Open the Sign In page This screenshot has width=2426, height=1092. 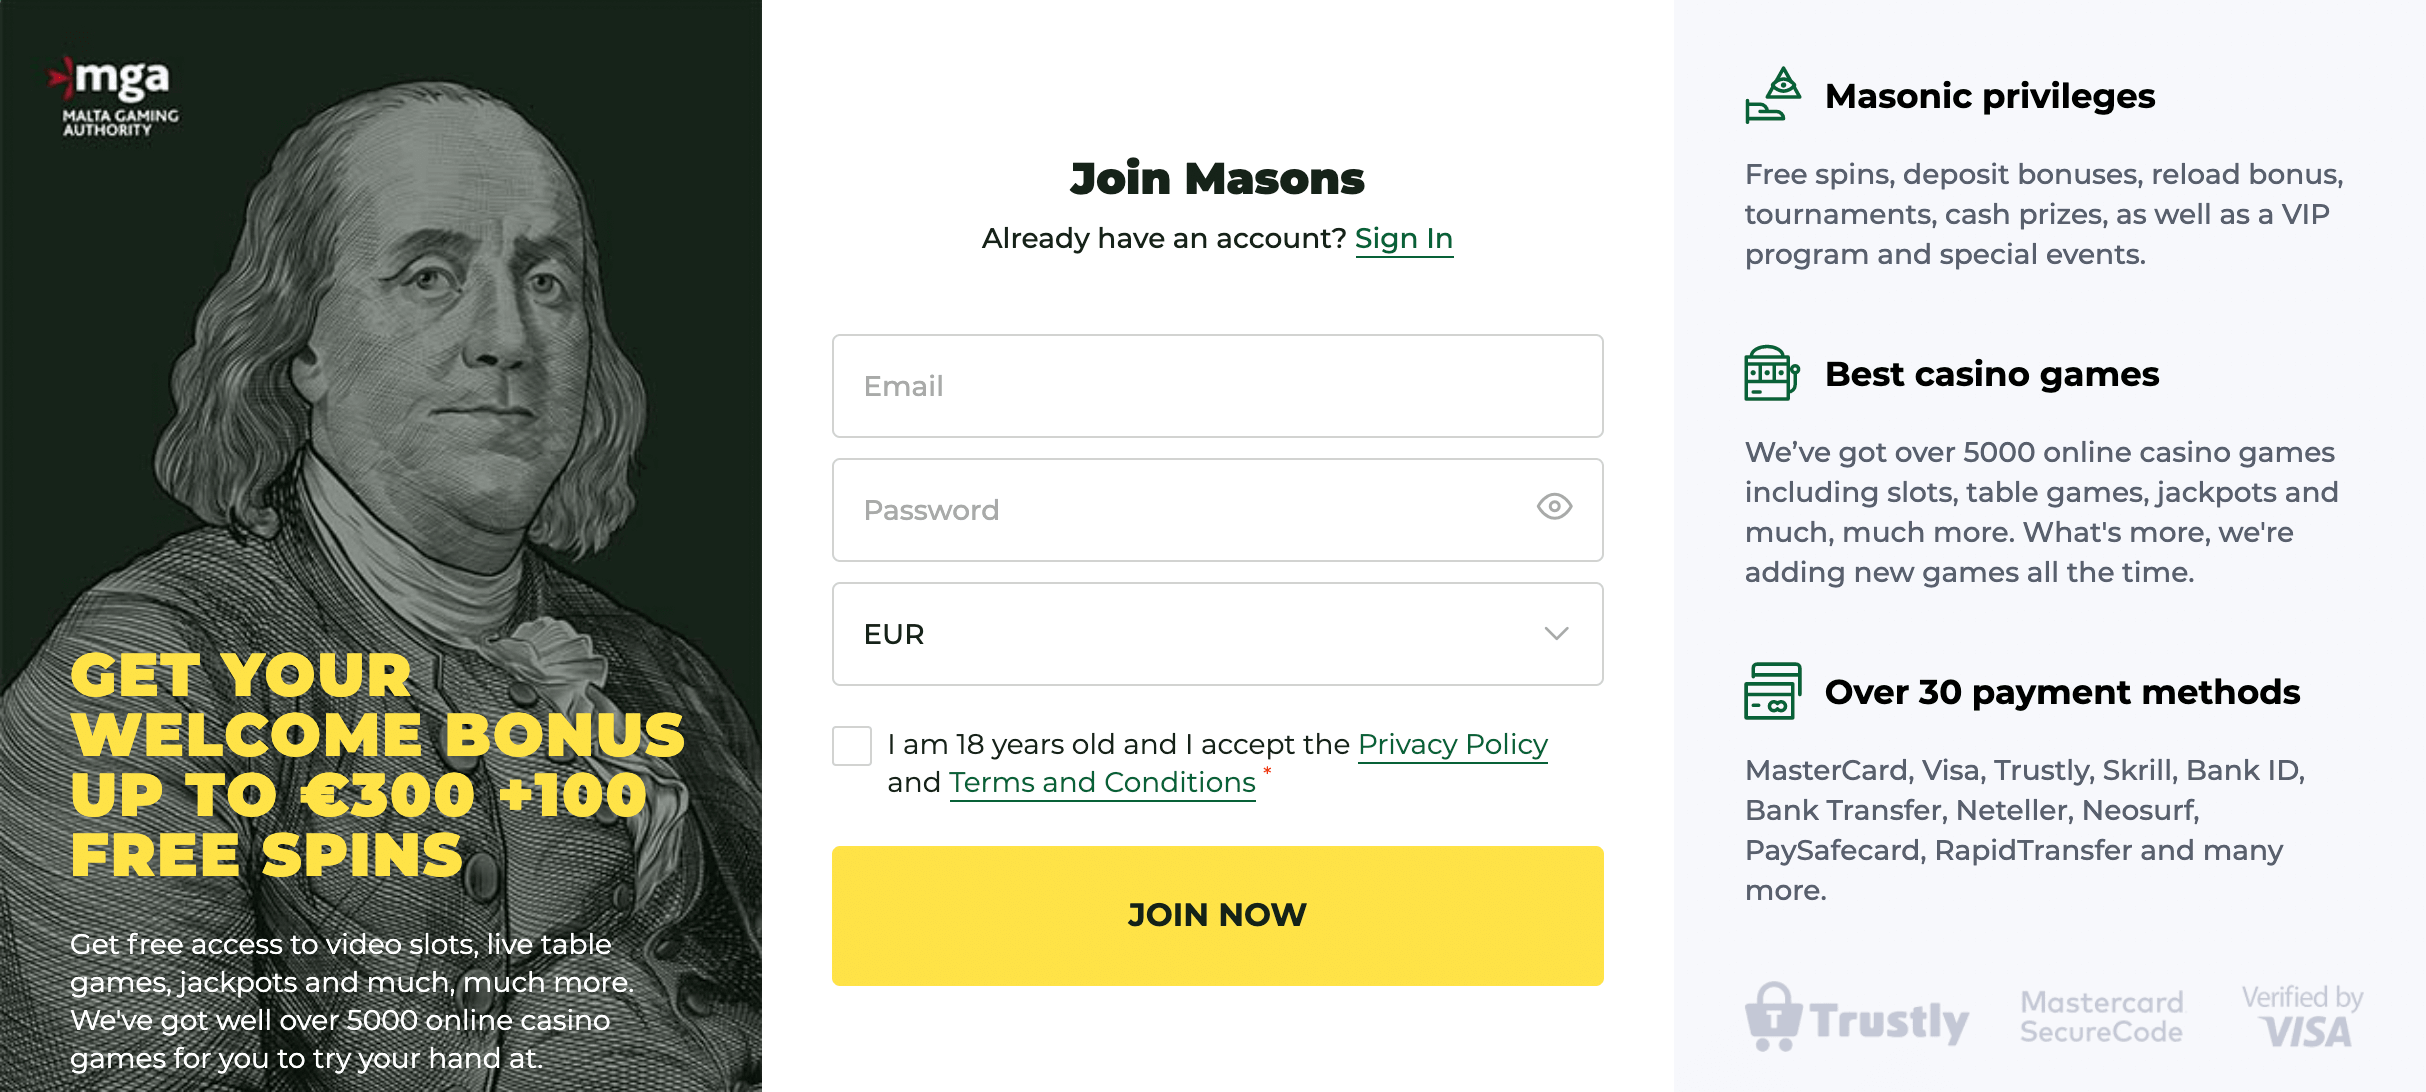tap(1404, 238)
